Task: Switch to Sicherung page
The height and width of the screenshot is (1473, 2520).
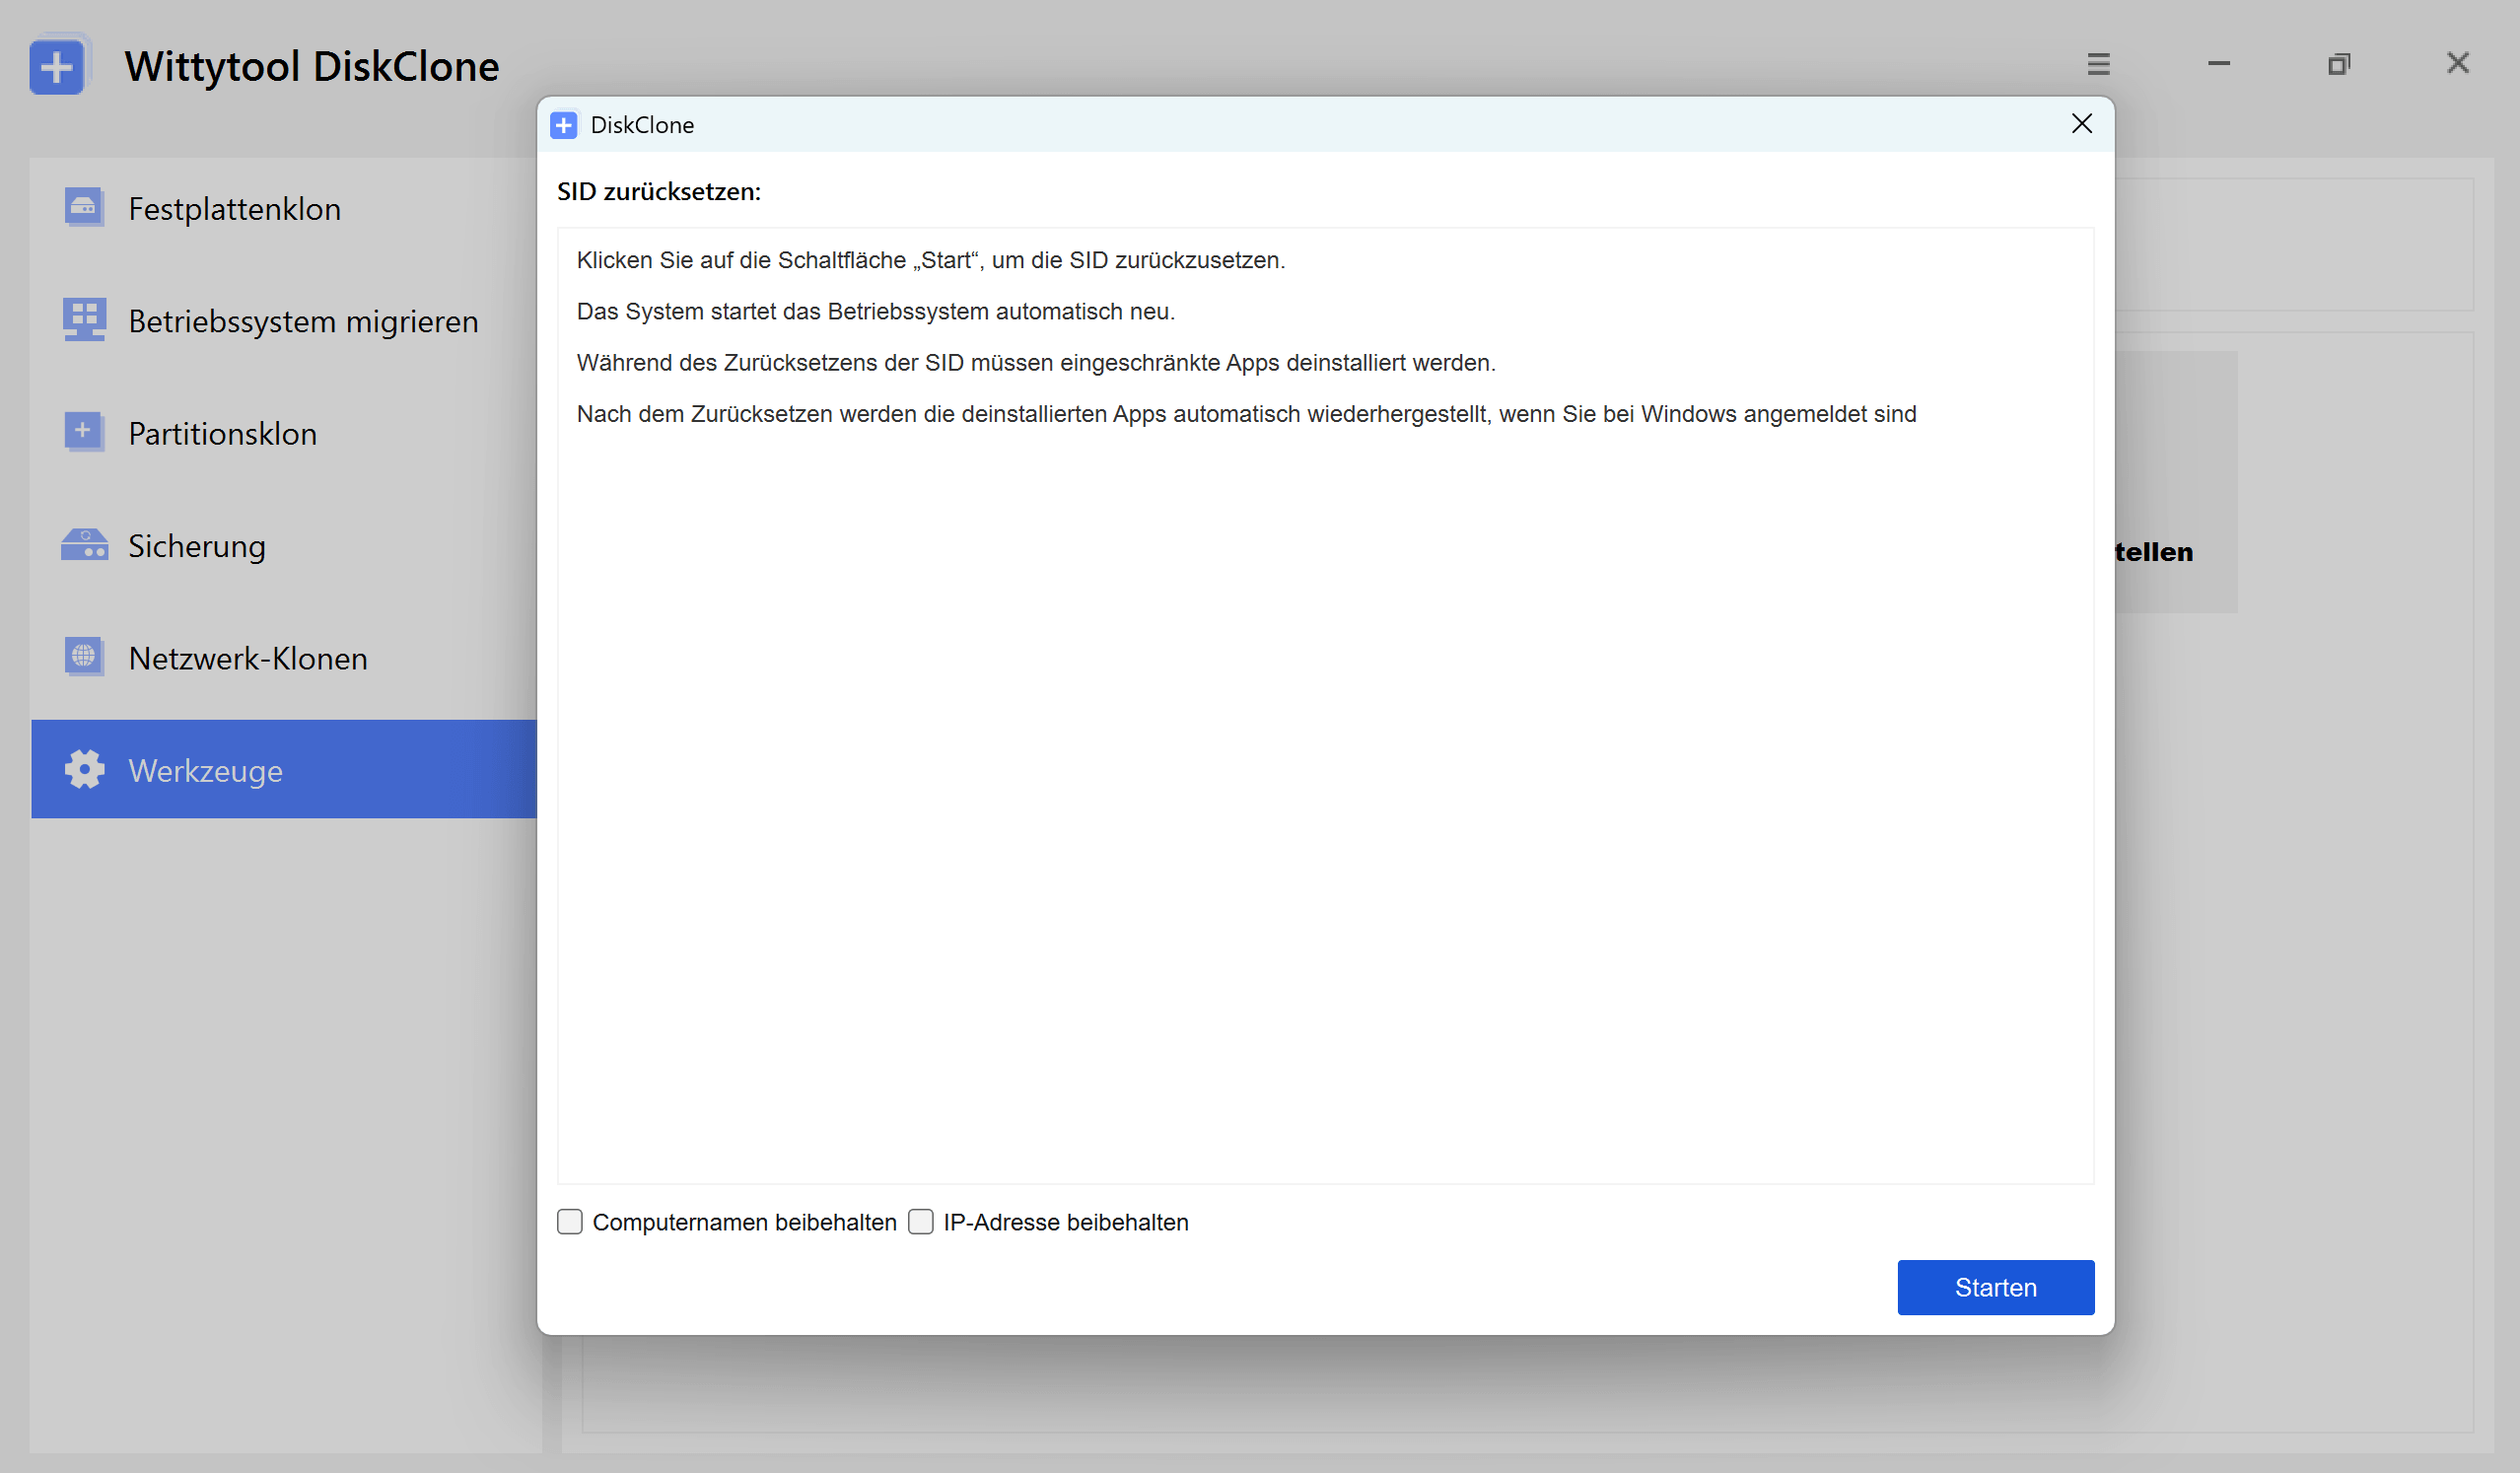Action: click(x=285, y=545)
